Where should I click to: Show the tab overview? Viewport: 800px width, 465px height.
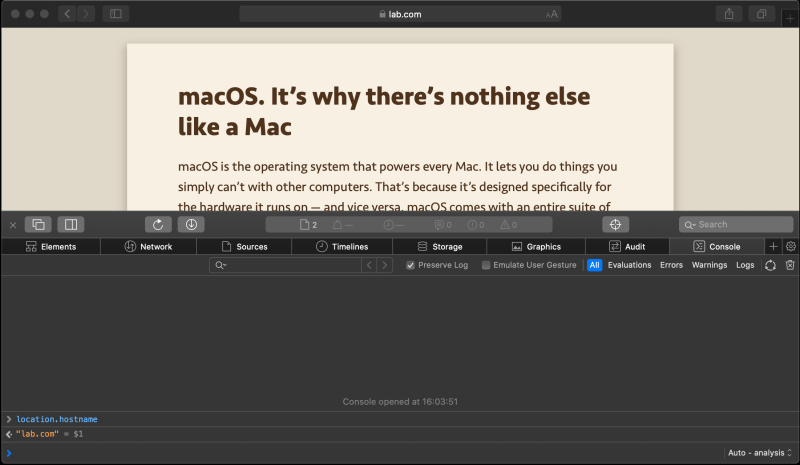coord(761,14)
